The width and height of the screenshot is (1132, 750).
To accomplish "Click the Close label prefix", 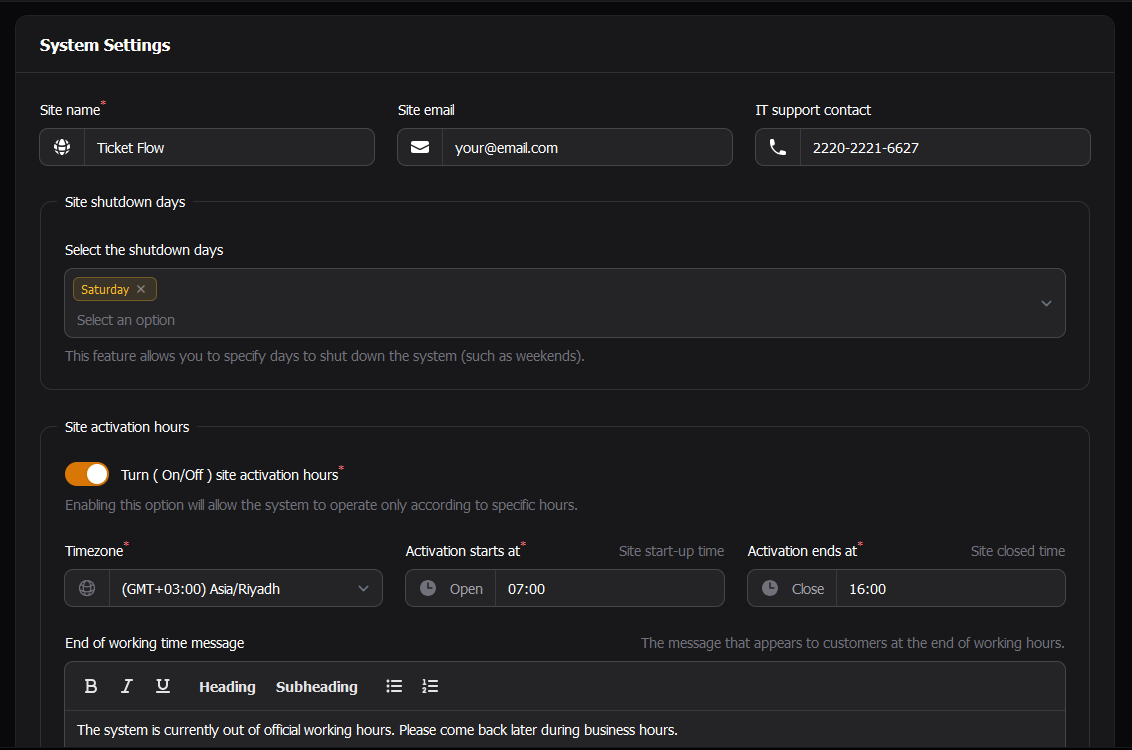I will point(808,589).
